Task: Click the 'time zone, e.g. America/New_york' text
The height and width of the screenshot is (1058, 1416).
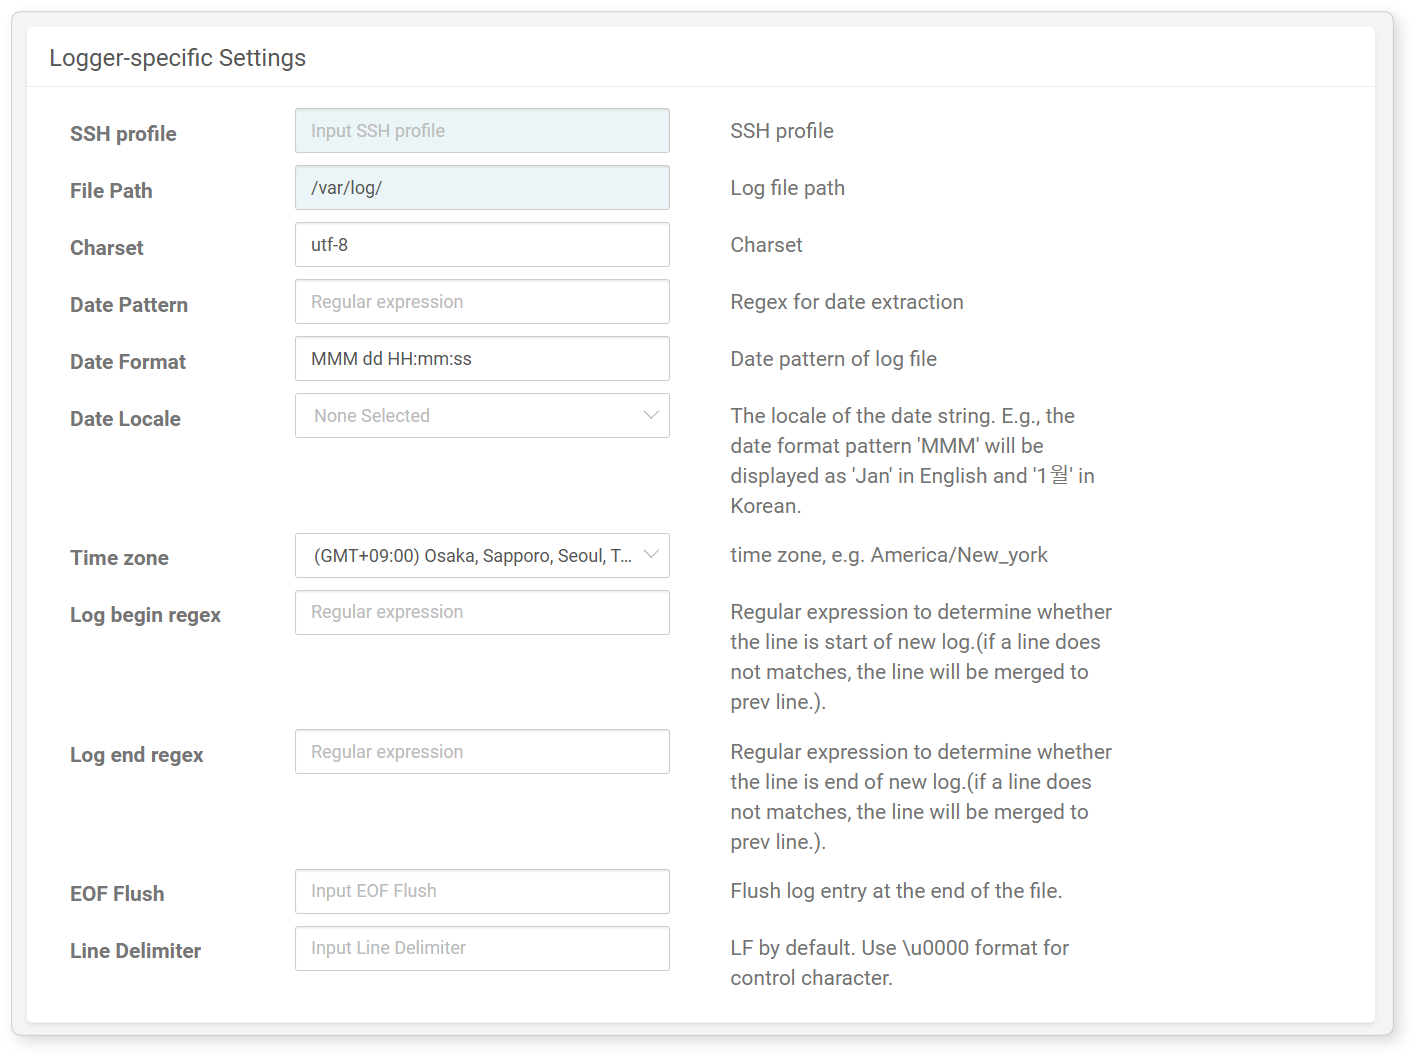Action: coord(889,555)
